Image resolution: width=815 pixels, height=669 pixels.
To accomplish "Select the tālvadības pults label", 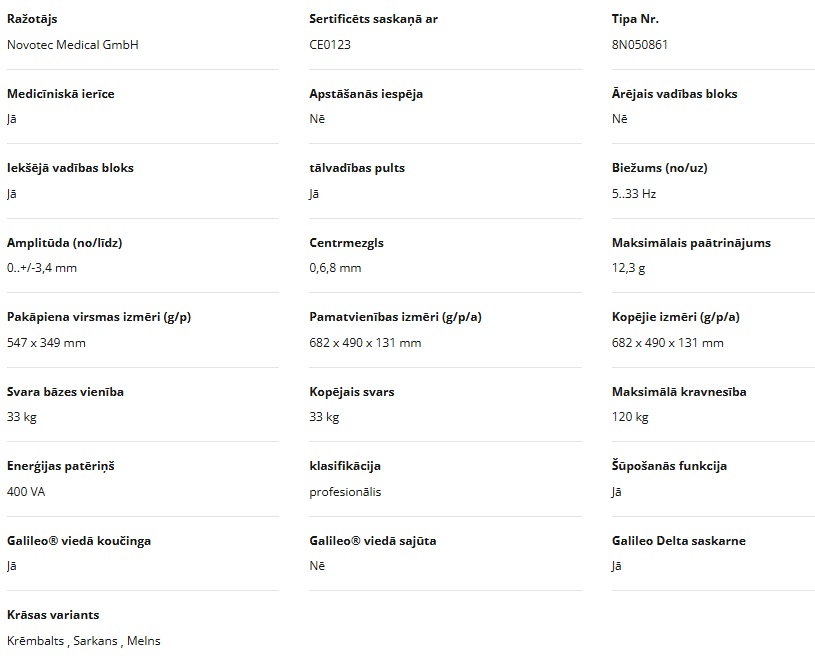I will click(357, 168).
